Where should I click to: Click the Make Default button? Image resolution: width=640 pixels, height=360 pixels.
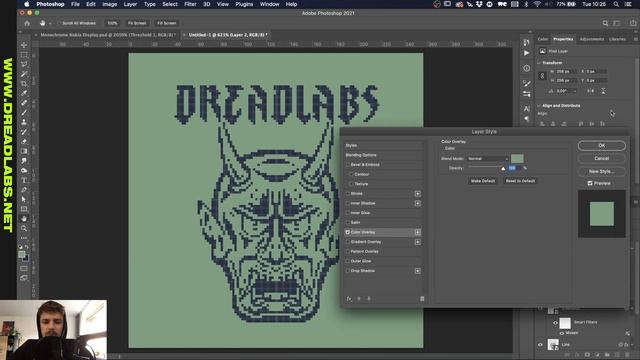tap(483, 181)
